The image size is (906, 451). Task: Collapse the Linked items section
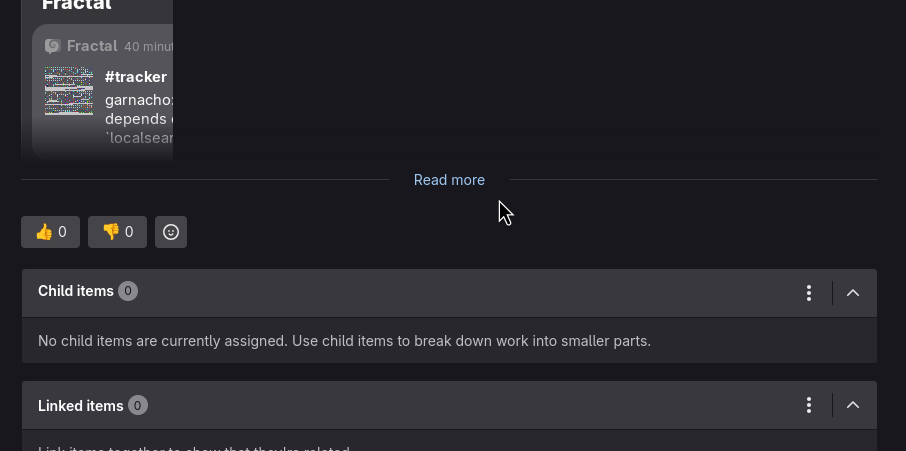[x=853, y=406]
